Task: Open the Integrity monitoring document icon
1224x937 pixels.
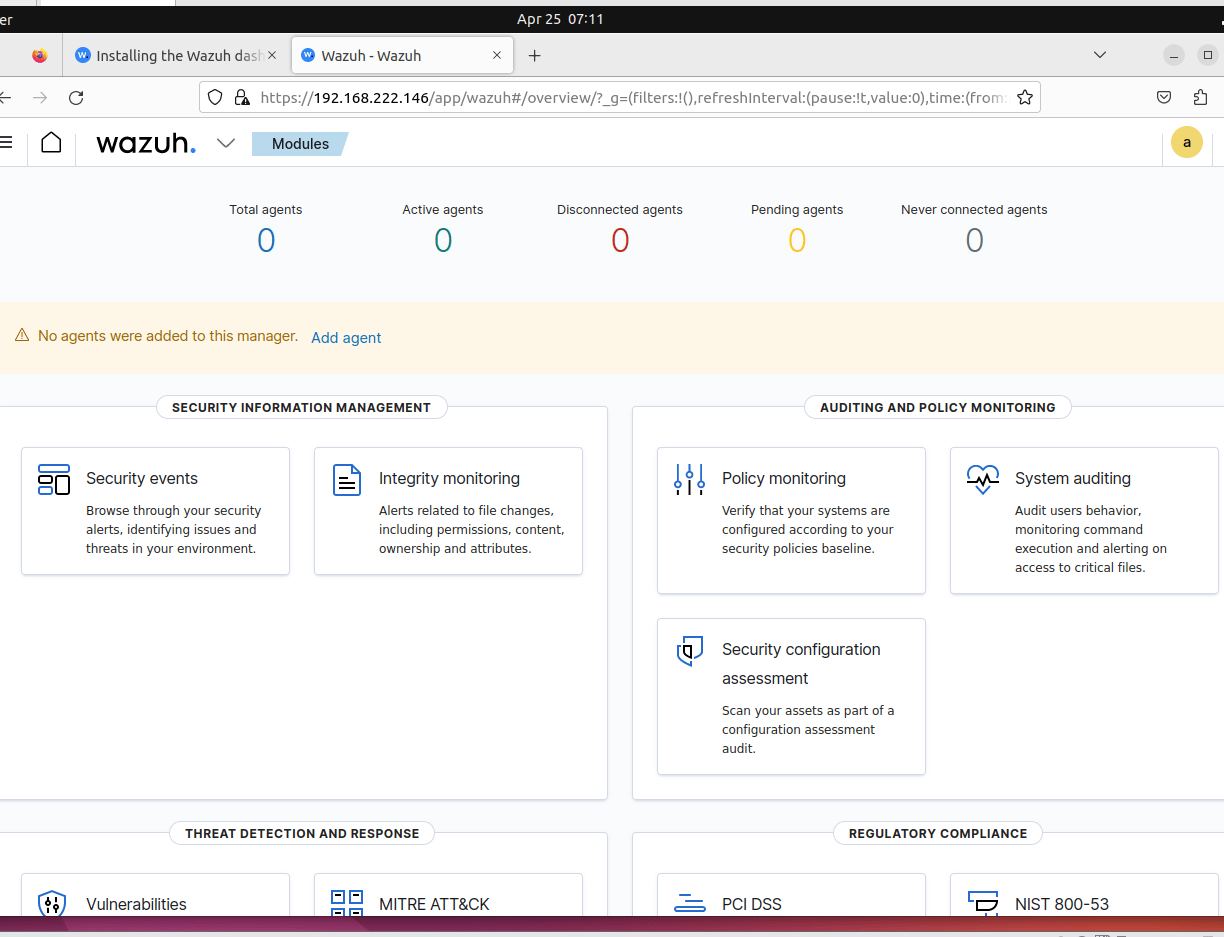Action: pos(347,480)
